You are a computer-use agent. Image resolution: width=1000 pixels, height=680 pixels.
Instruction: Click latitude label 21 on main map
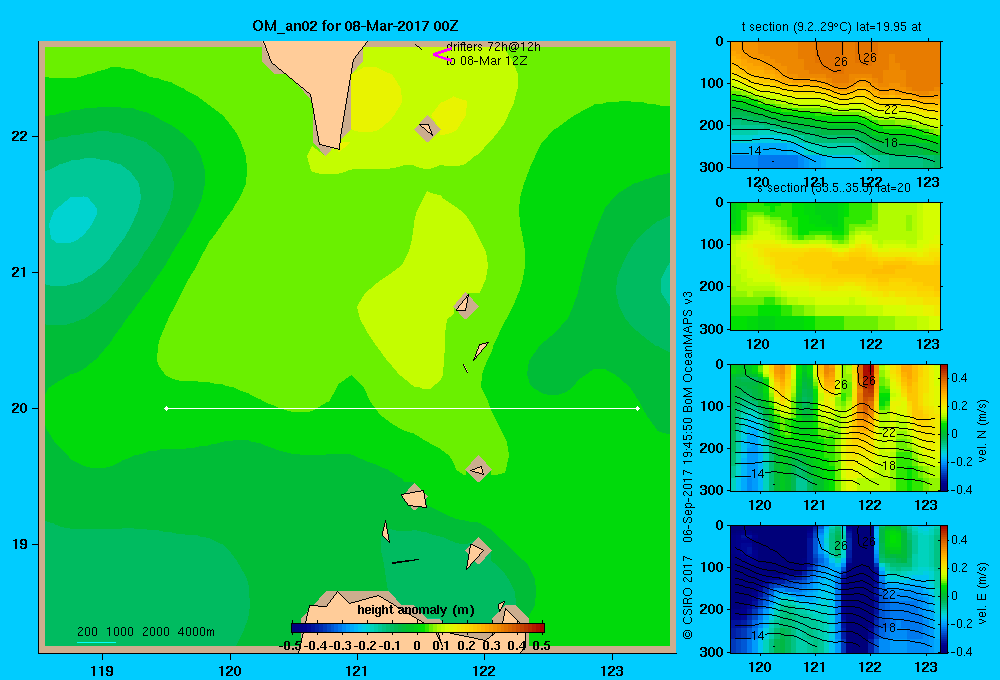20,272
